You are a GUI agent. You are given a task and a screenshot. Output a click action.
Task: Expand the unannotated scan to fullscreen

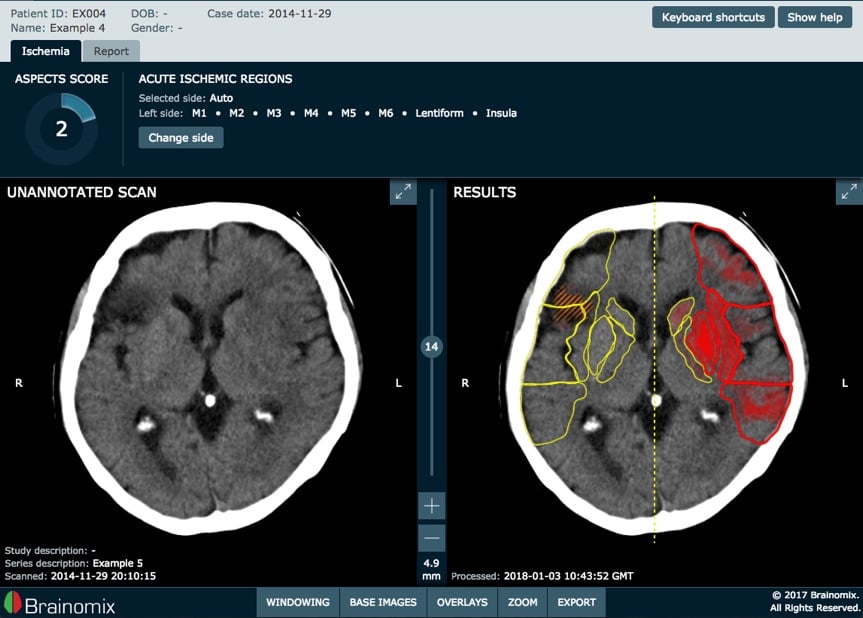coord(403,192)
